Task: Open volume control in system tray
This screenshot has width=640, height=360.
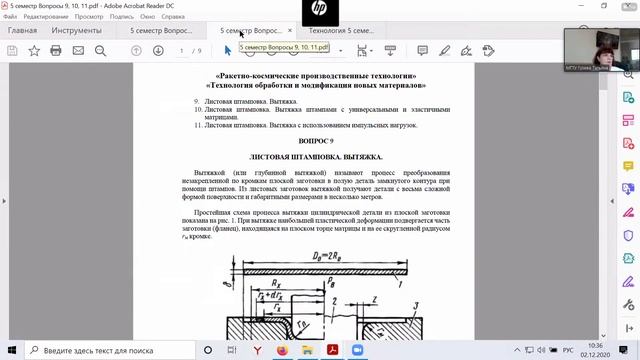Action: pos(541,350)
